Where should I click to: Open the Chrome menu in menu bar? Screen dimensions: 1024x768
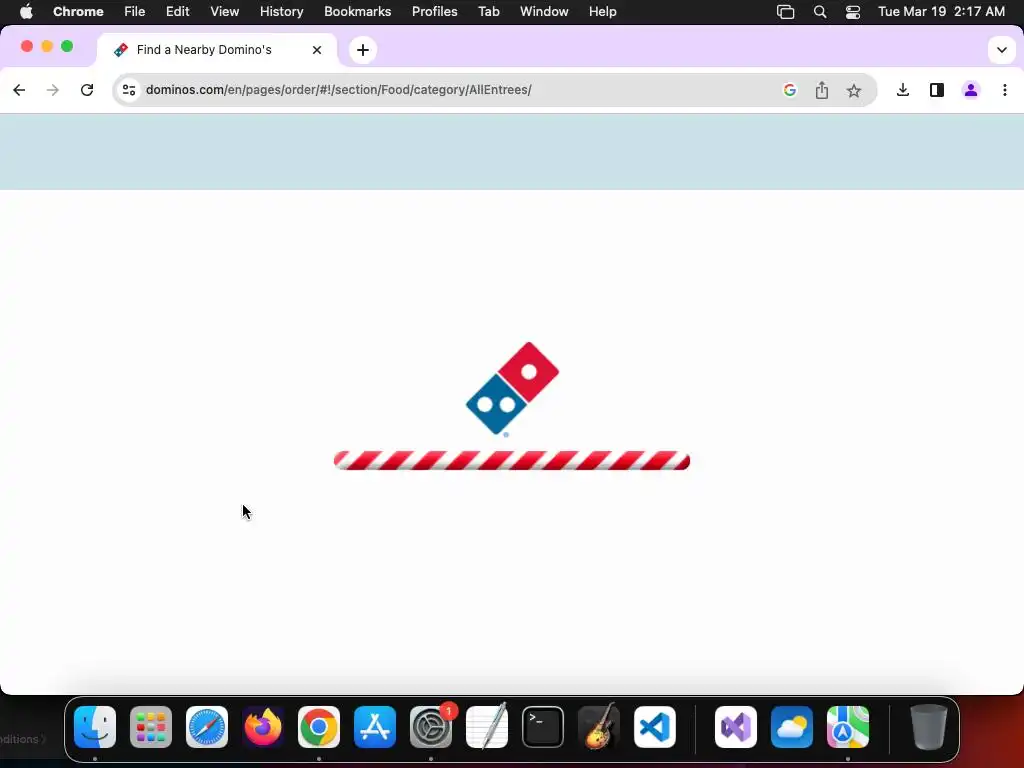78,12
